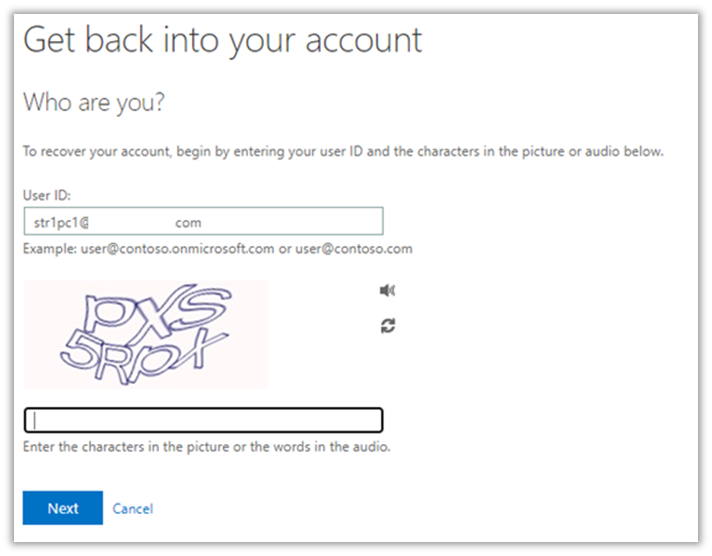Click the word 'Example:' below User ID
This screenshot has width=712, height=556.
tap(50, 248)
